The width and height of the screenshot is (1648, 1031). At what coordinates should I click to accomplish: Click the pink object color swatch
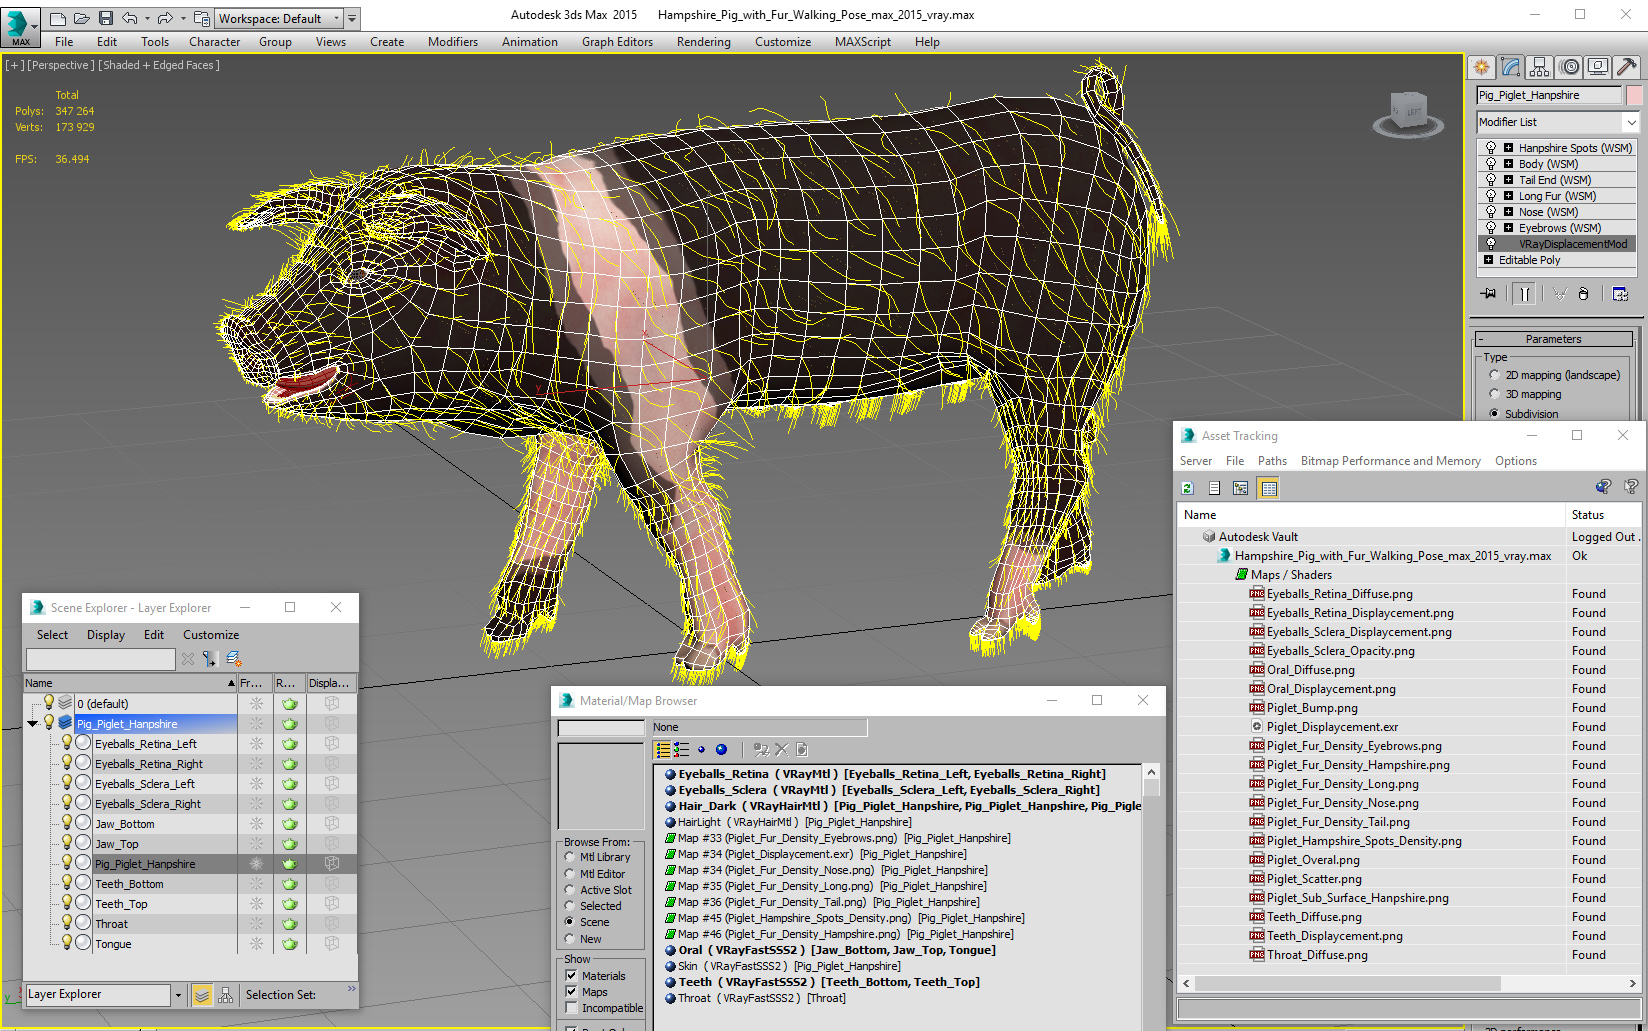[x=1634, y=95]
